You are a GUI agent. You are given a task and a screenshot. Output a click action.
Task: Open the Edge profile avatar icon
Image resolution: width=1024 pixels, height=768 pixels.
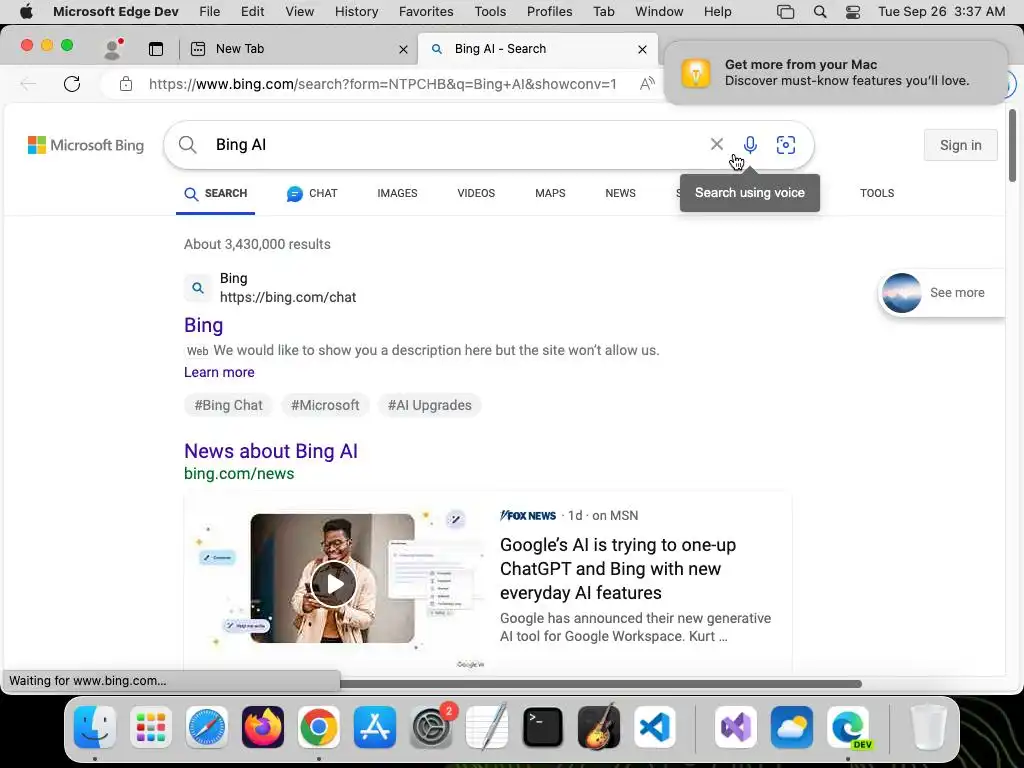[113, 49]
